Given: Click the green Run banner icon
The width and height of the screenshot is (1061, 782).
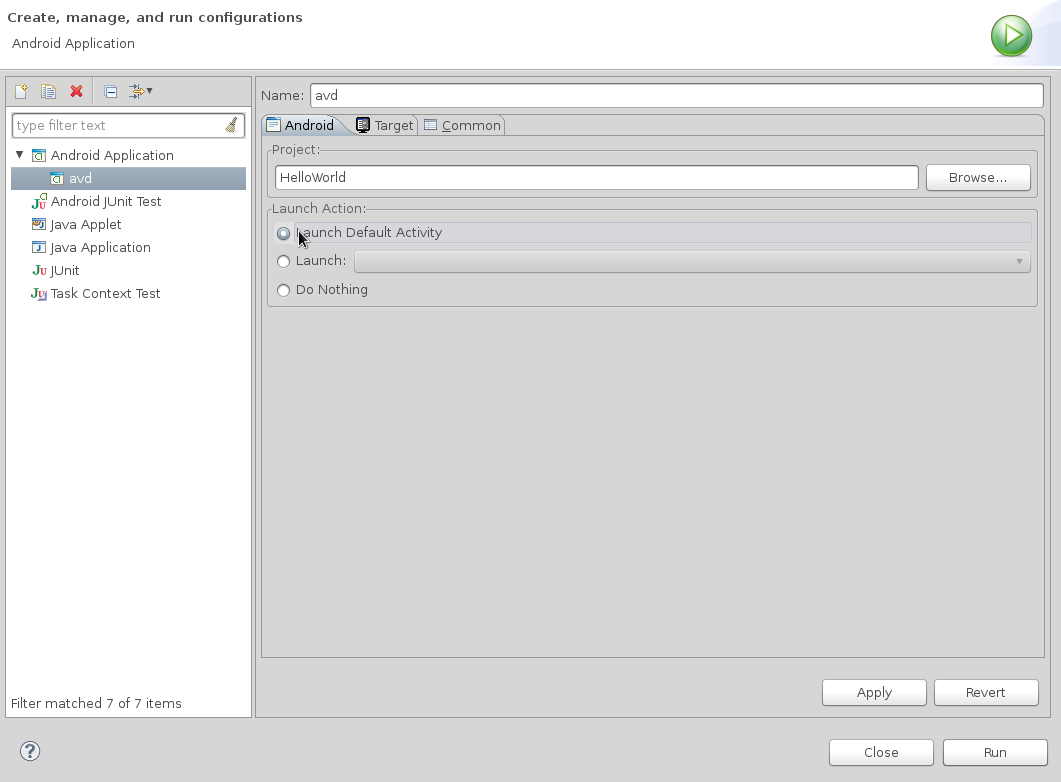Looking at the screenshot, I should click(x=1012, y=36).
